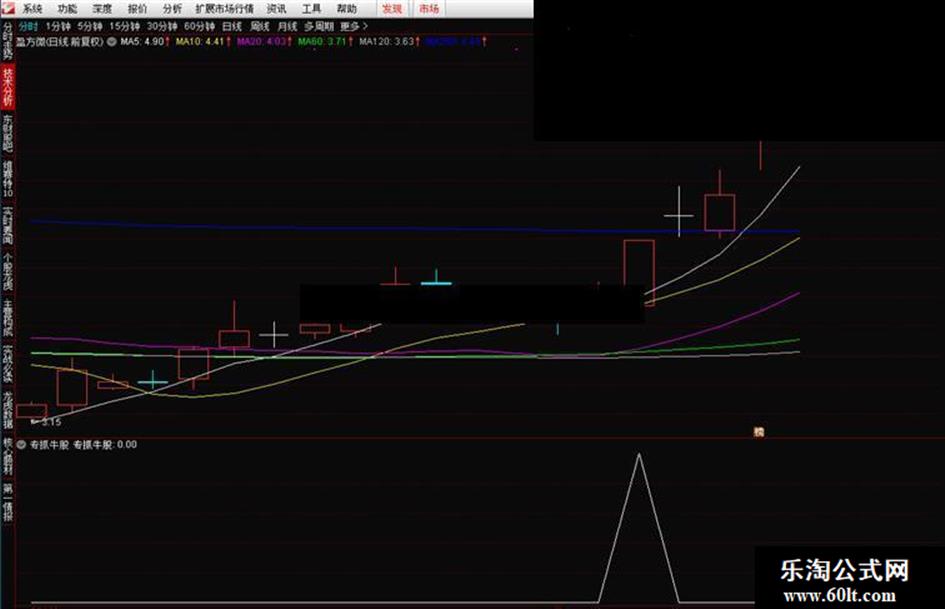945x609 pixels.
Task: Open the 工具 menu
Action: [312, 8]
